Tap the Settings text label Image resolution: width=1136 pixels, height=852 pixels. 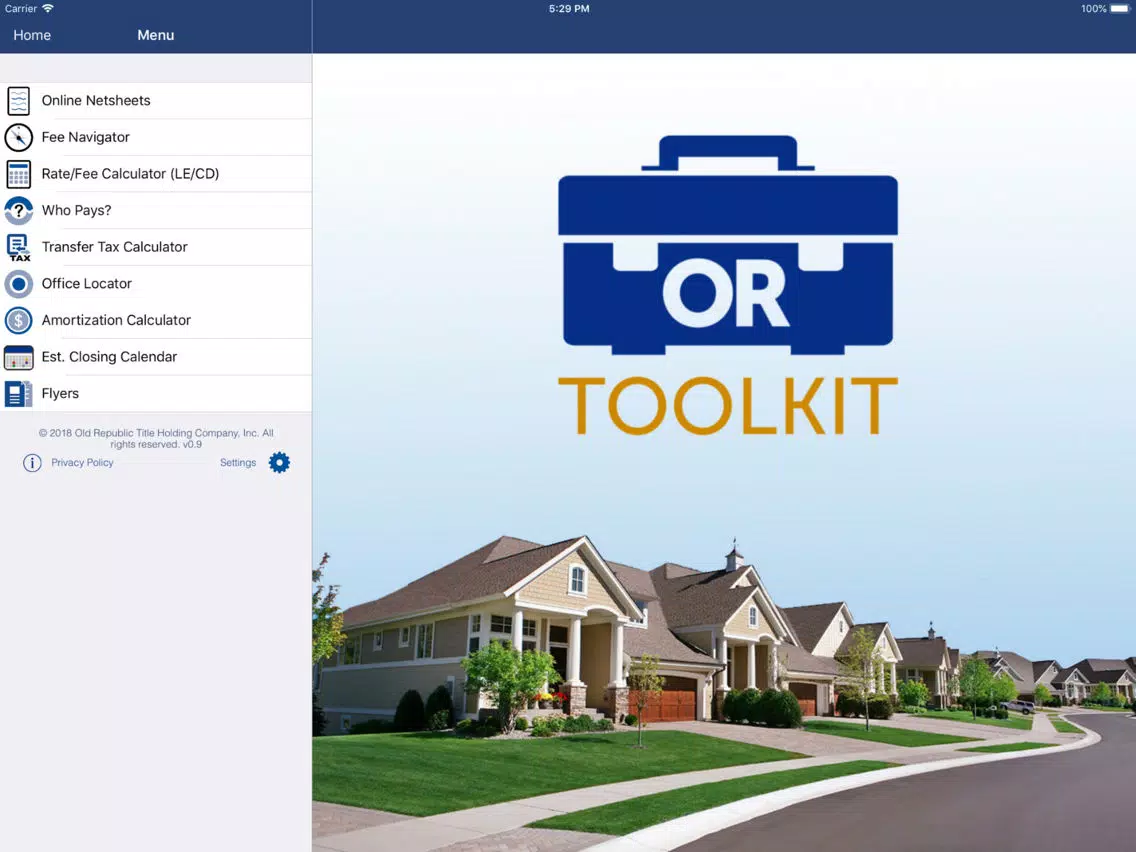tap(238, 462)
